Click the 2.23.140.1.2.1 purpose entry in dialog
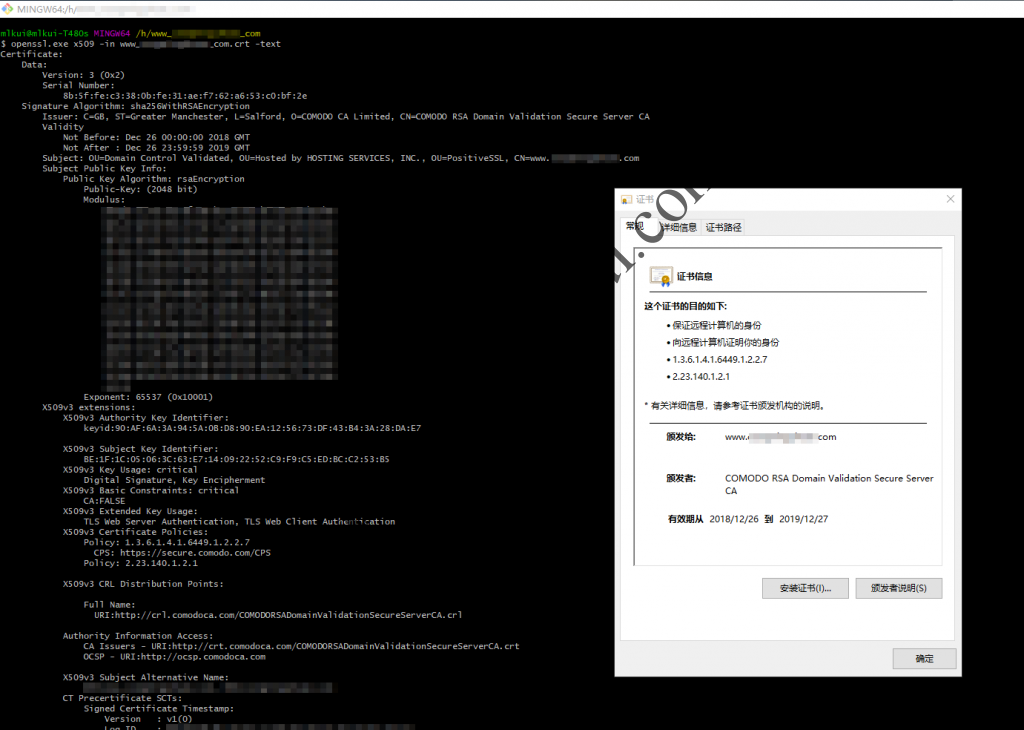 coord(701,377)
